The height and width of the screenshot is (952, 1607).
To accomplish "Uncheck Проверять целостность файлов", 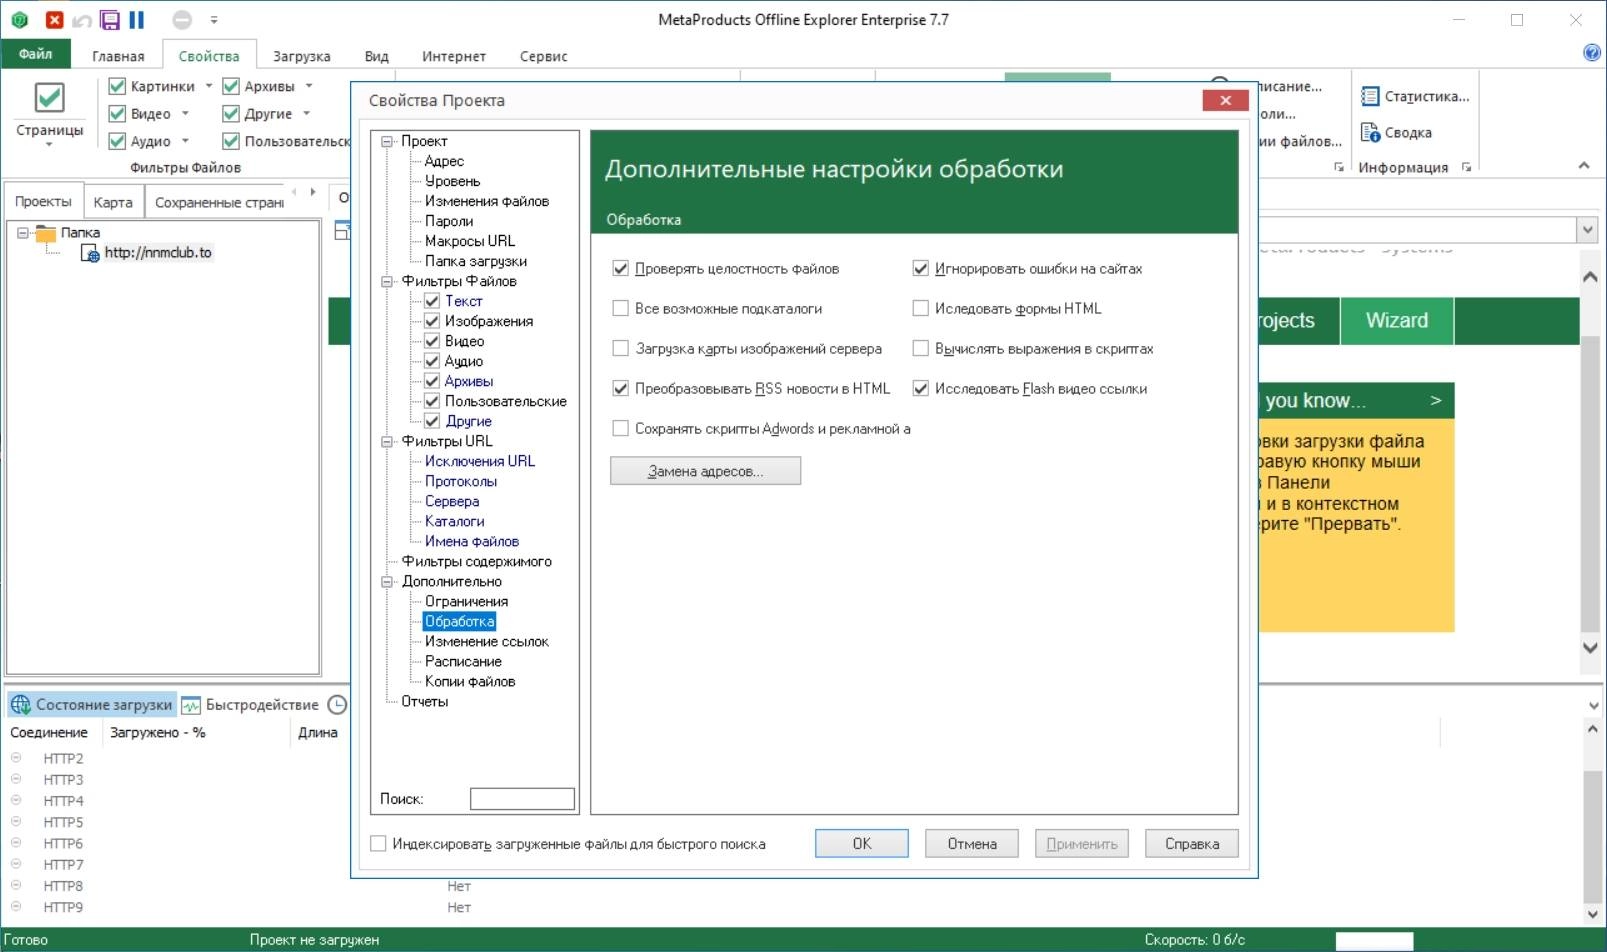I will click(620, 268).
